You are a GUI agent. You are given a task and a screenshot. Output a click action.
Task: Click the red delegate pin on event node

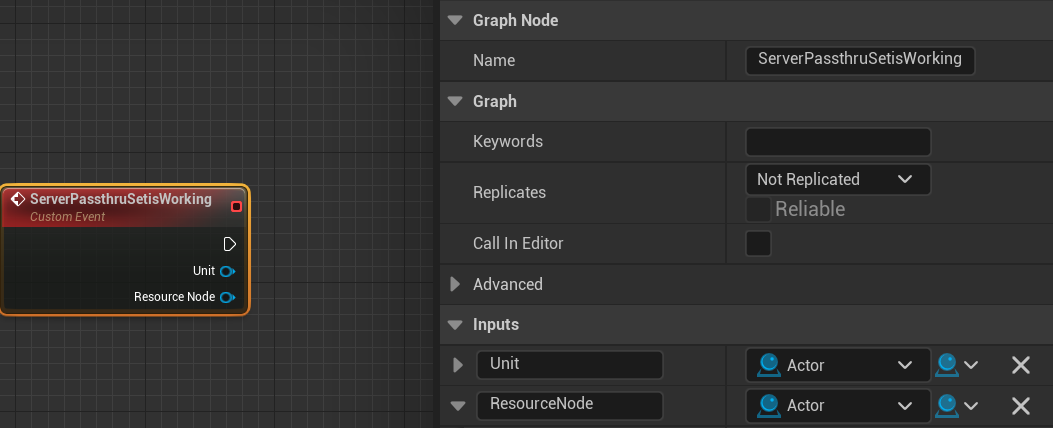[x=236, y=206]
